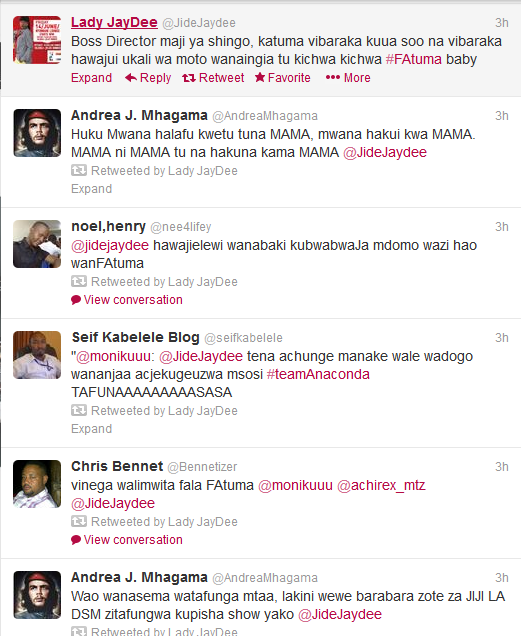Open Chris Bennet's profile photo
The width and height of the screenshot is (521, 636).
pos(37,484)
